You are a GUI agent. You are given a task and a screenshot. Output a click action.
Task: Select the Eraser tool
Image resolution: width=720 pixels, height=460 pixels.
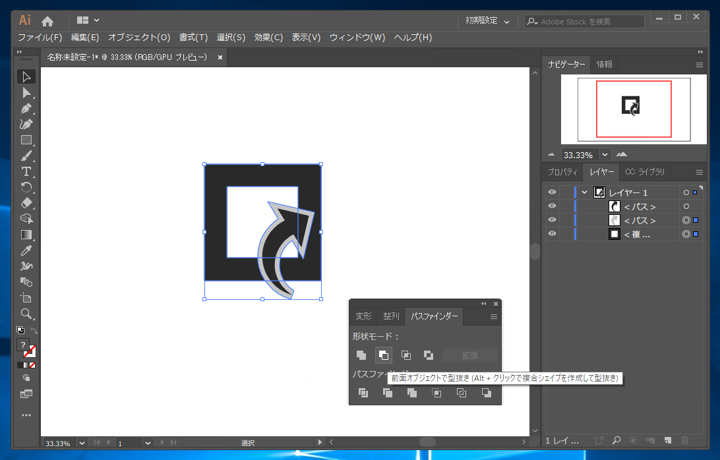point(26,203)
